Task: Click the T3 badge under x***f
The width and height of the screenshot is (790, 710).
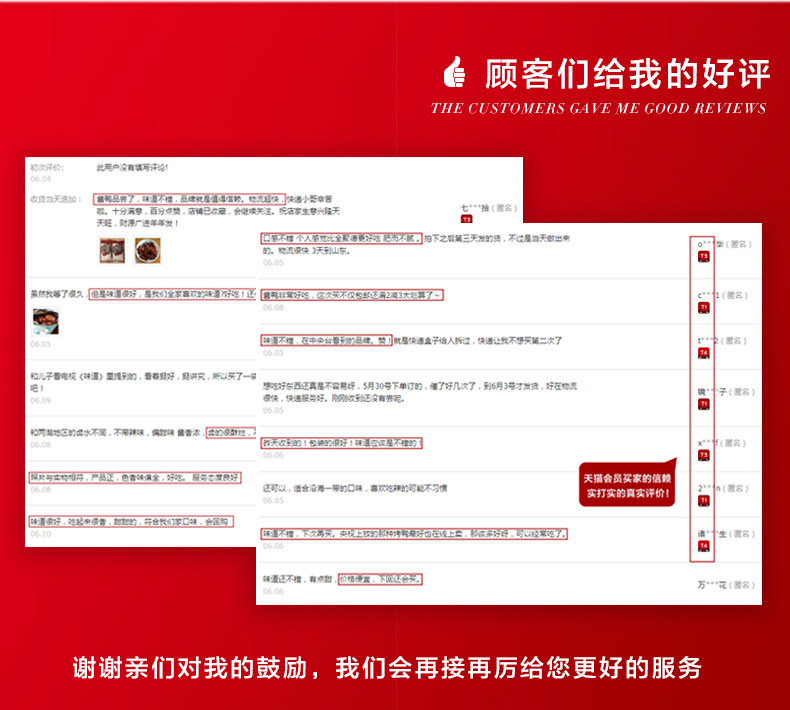Action: [703, 456]
